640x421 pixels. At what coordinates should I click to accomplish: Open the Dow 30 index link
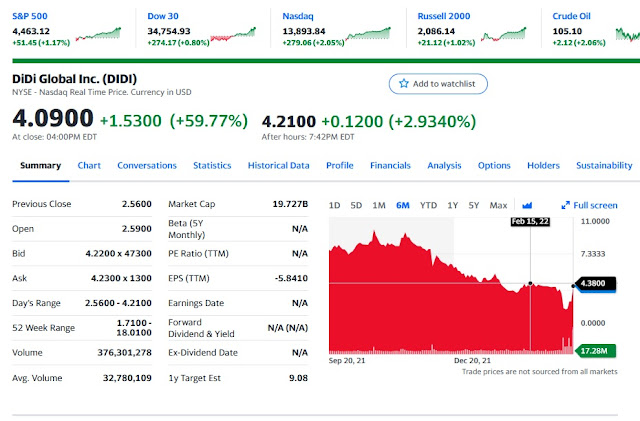(163, 16)
